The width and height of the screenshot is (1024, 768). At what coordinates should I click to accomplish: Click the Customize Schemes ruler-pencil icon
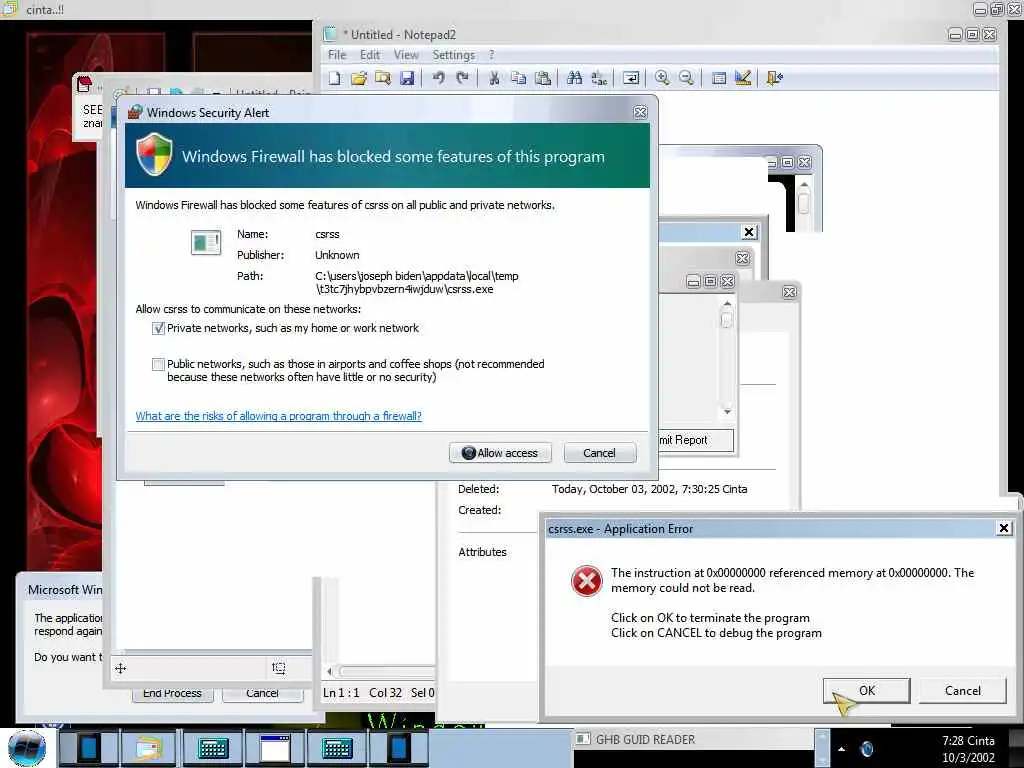pyautogui.click(x=743, y=78)
